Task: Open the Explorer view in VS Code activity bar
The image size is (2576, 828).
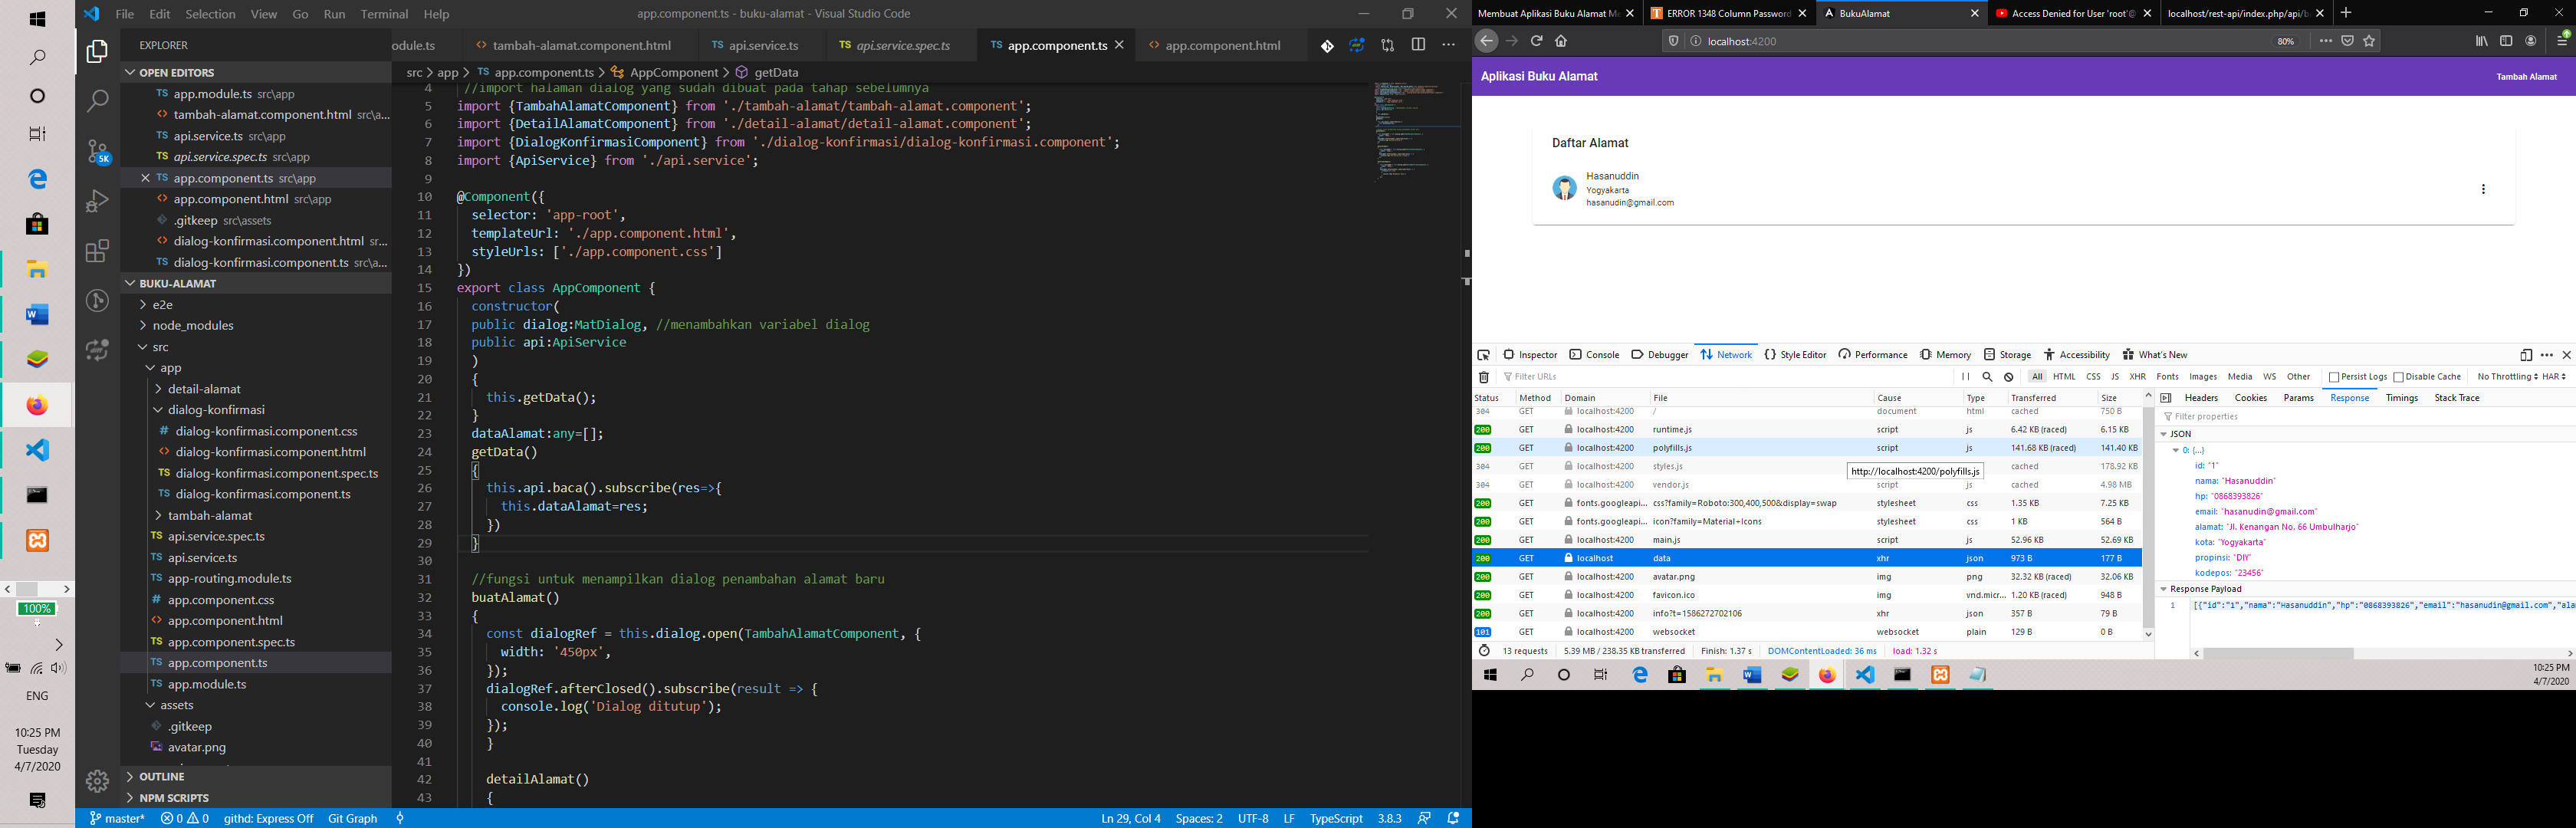Action: pyautogui.click(x=97, y=52)
